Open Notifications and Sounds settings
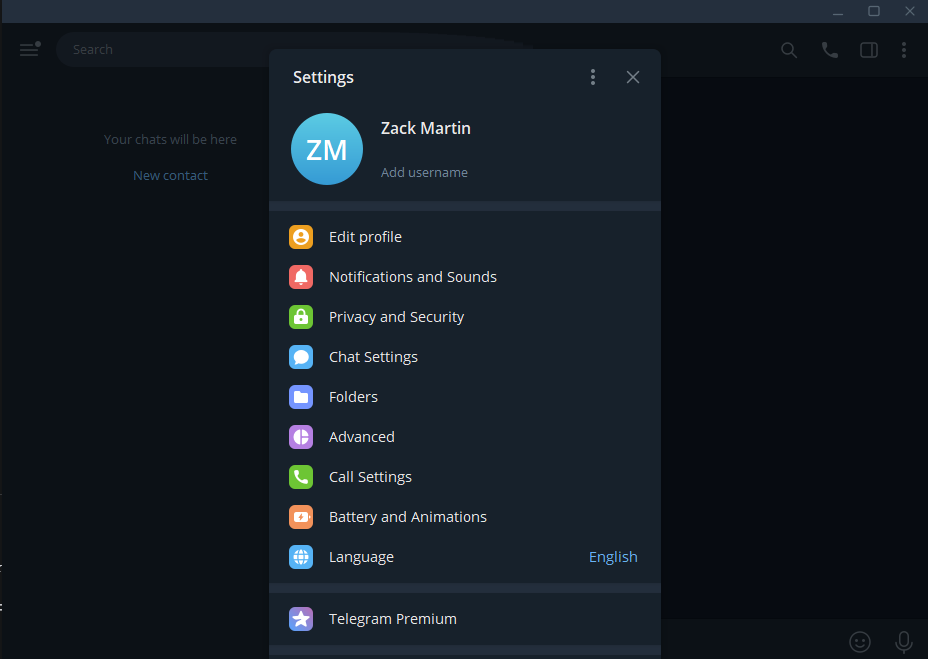This screenshot has width=928, height=659. (465, 277)
